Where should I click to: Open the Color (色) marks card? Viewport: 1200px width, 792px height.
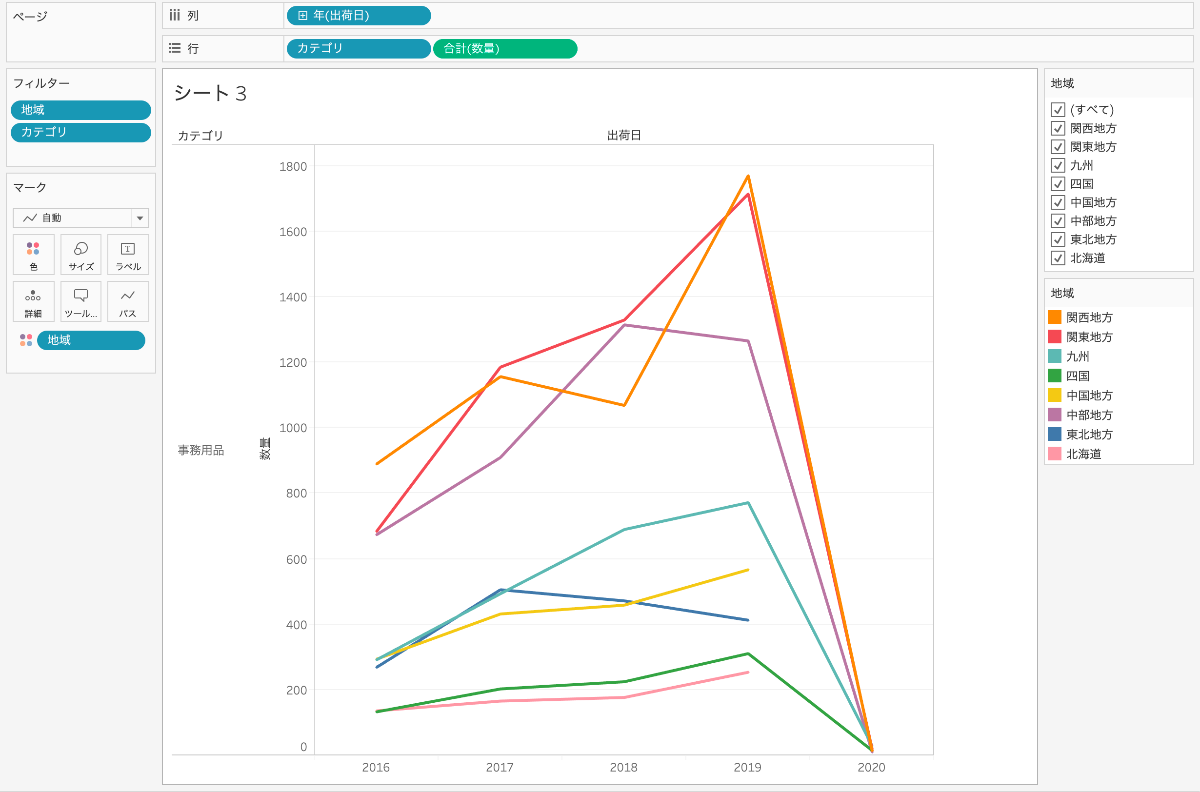pyautogui.click(x=34, y=254)
